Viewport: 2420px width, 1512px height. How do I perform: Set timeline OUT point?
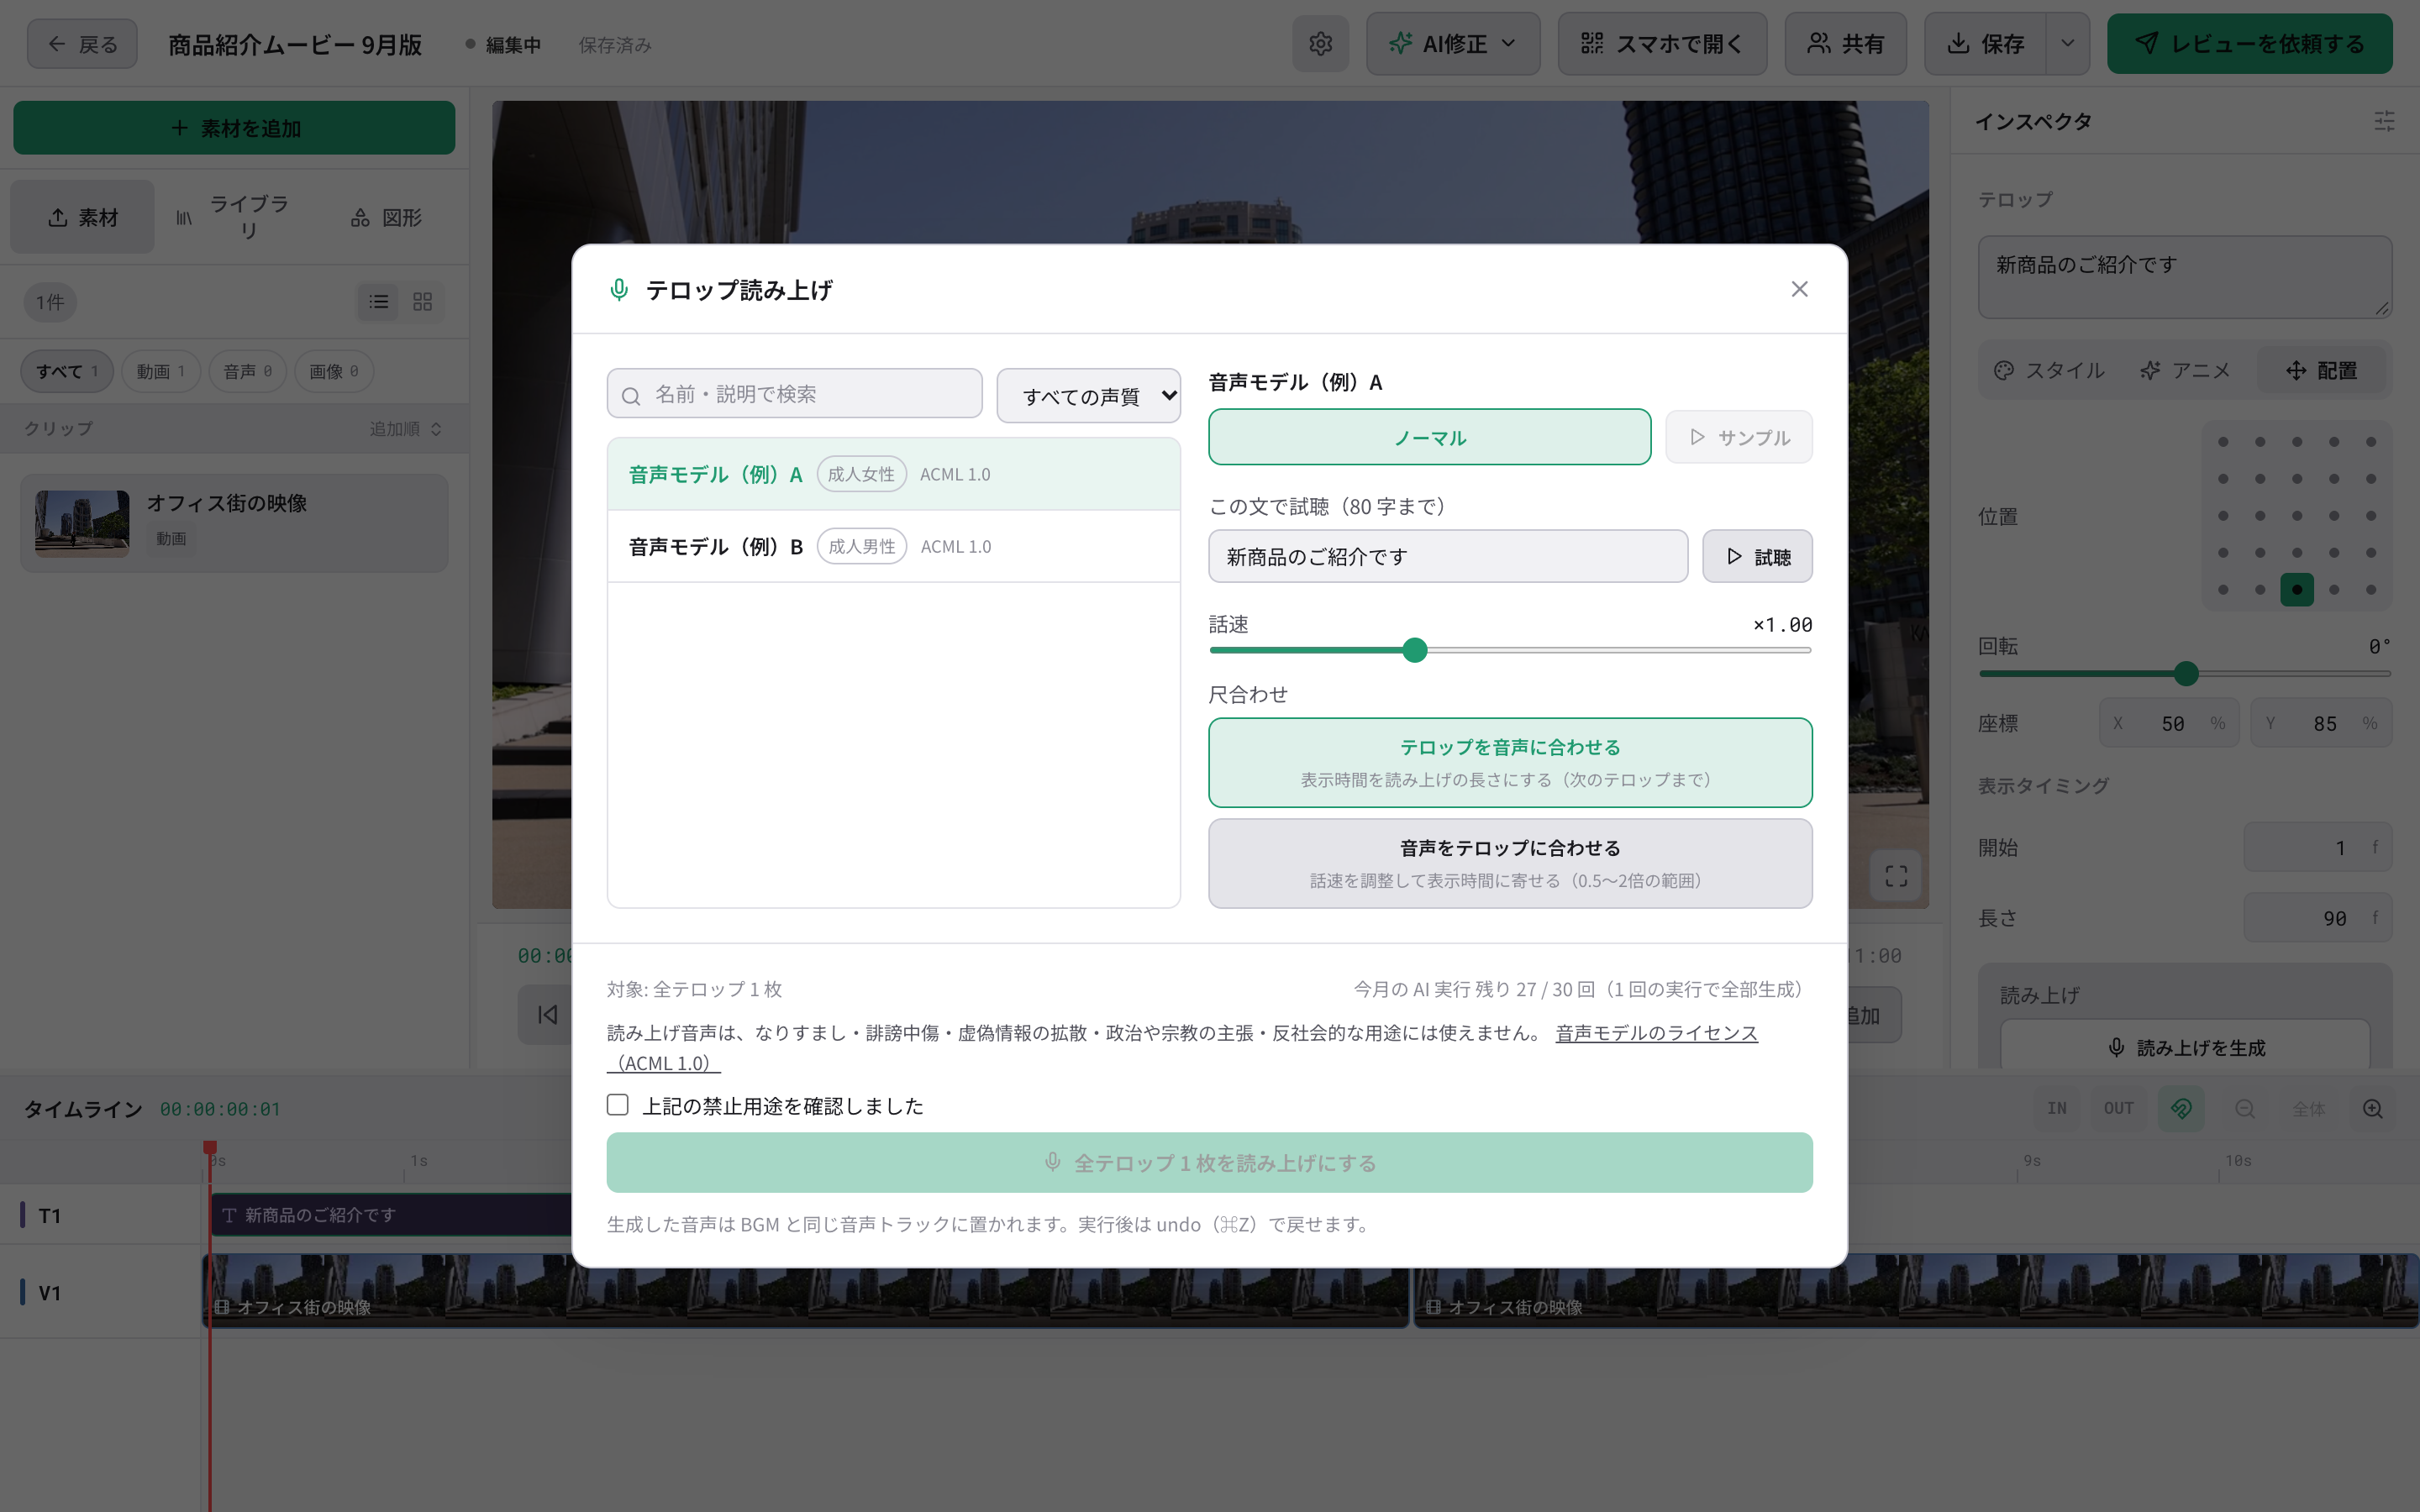[x=2118, y=1108]
